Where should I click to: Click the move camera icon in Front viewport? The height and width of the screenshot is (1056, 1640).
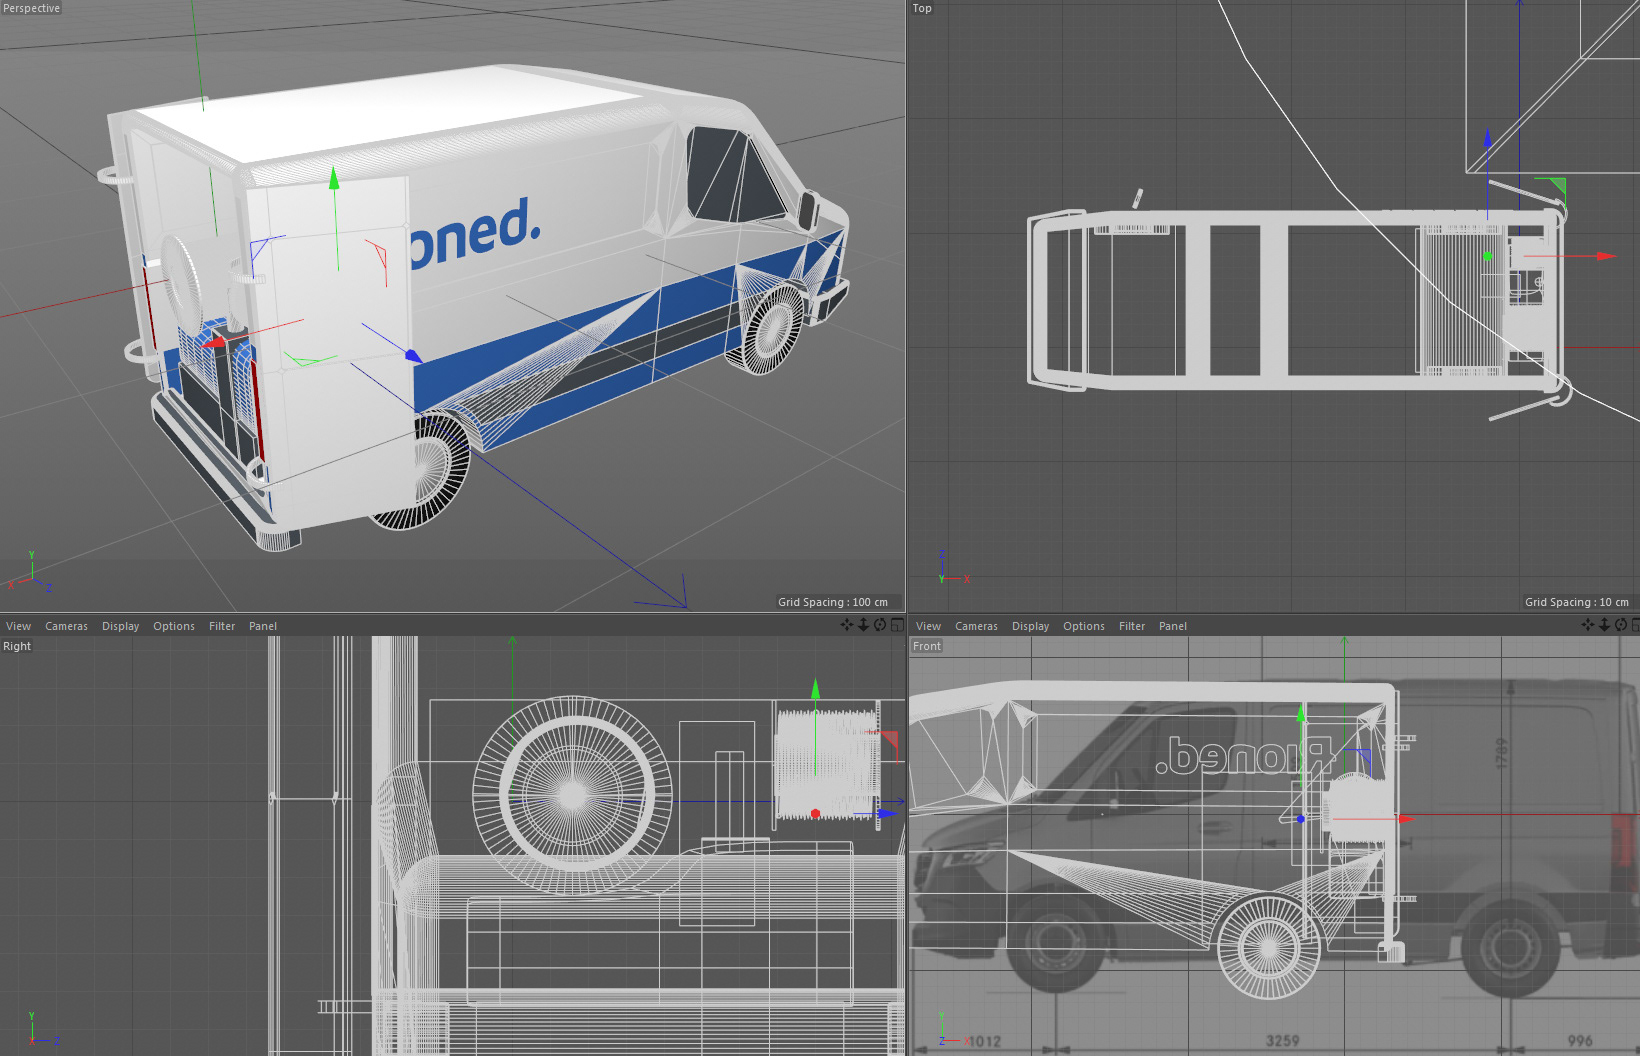1588,625
